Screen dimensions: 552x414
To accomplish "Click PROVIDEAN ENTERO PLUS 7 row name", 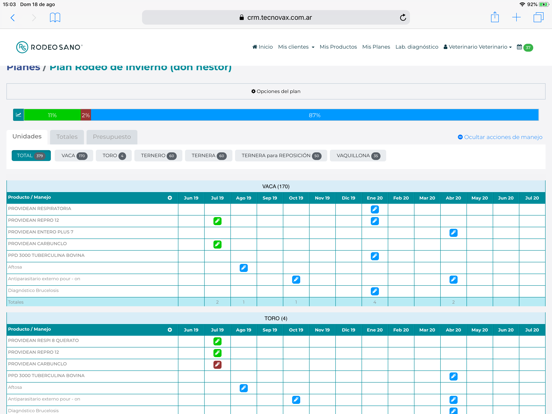I will [x=40, y=232].
